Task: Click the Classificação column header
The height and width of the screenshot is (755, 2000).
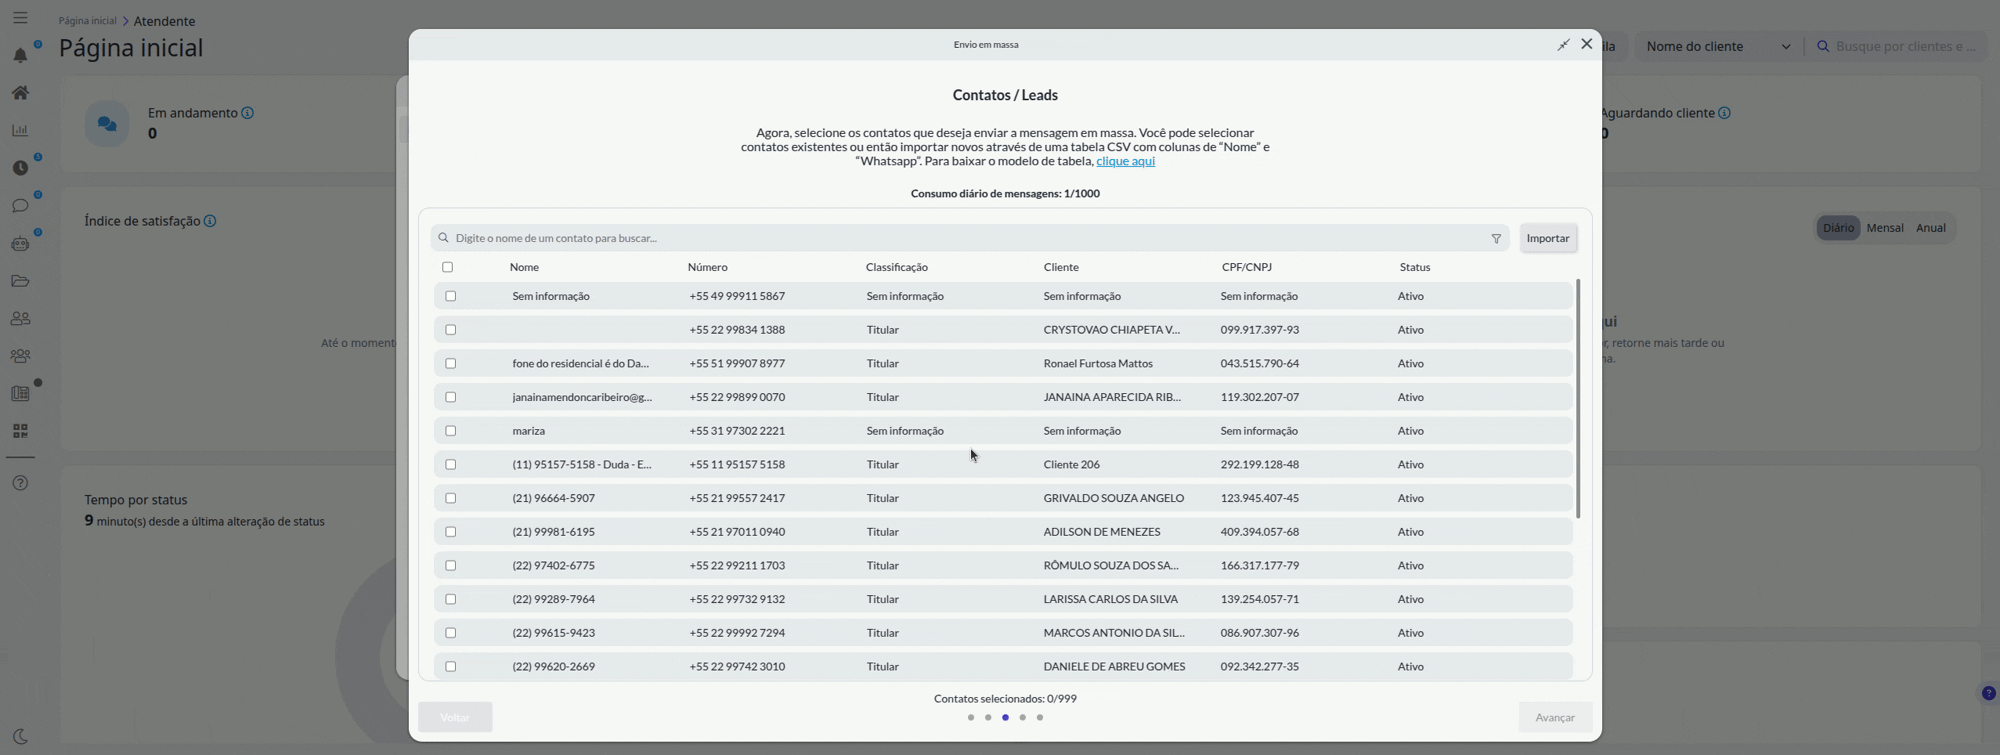Action: 897,267
